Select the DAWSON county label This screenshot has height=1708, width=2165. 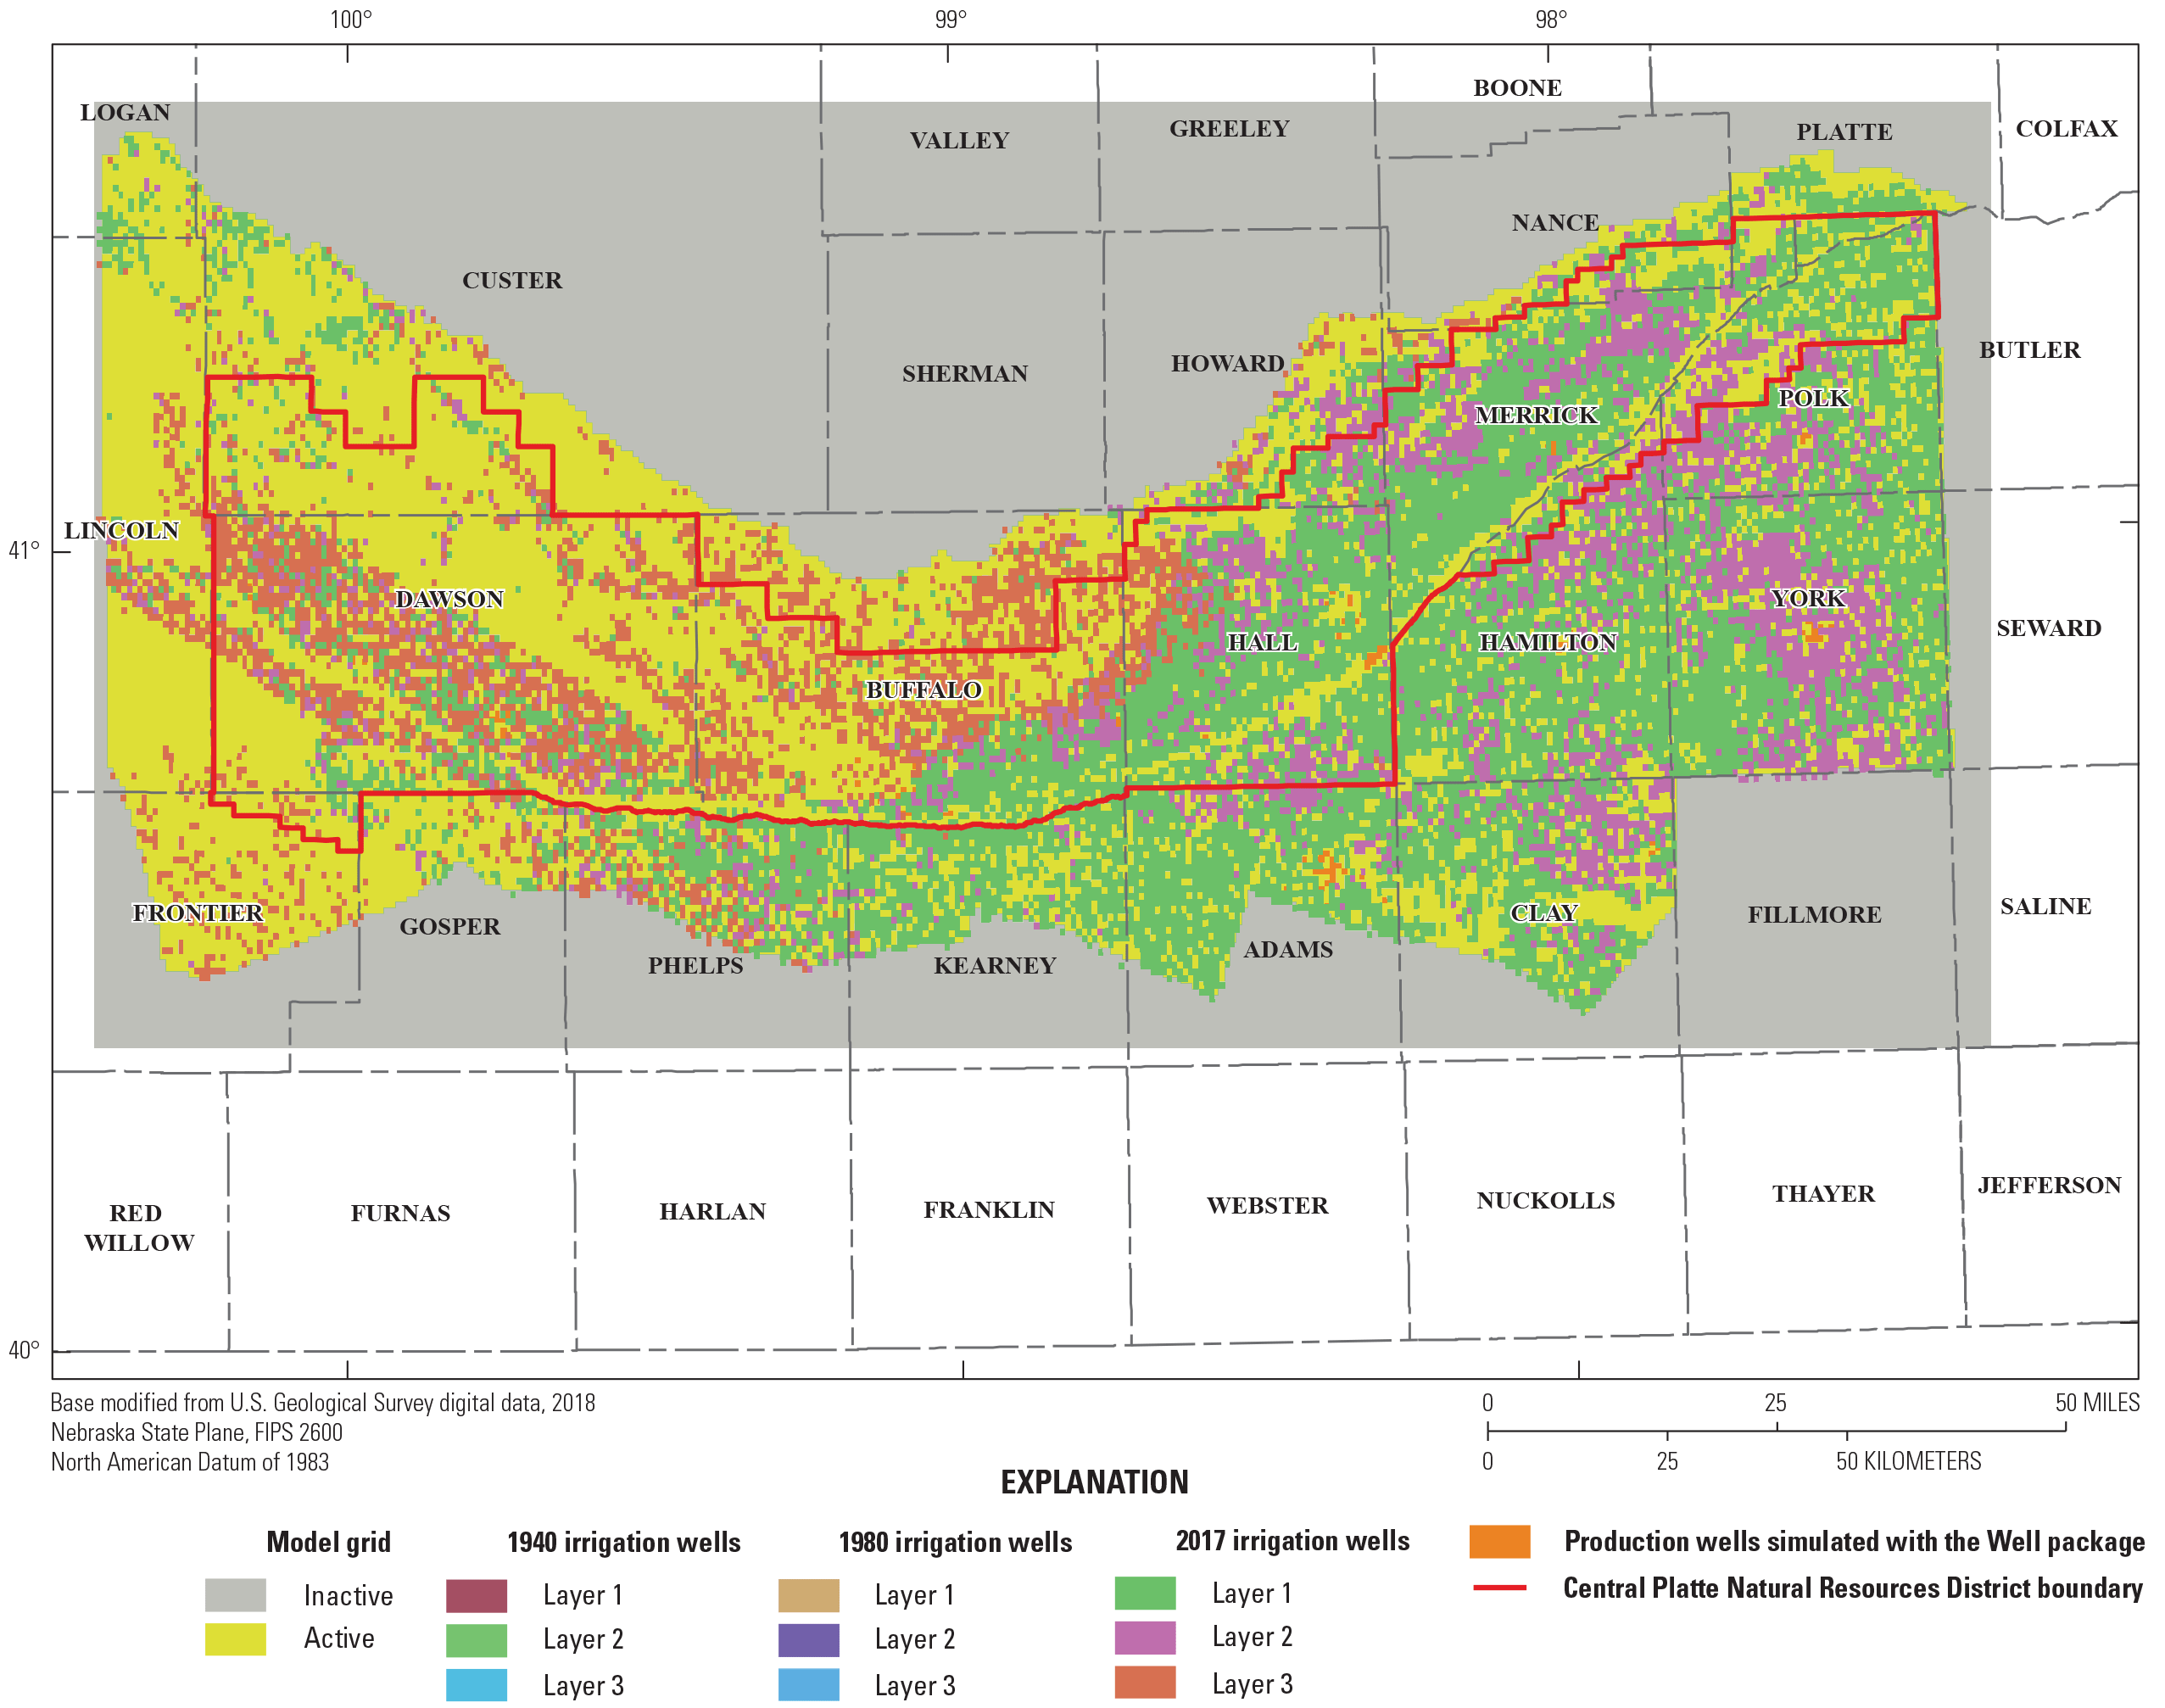click(449, 599)
